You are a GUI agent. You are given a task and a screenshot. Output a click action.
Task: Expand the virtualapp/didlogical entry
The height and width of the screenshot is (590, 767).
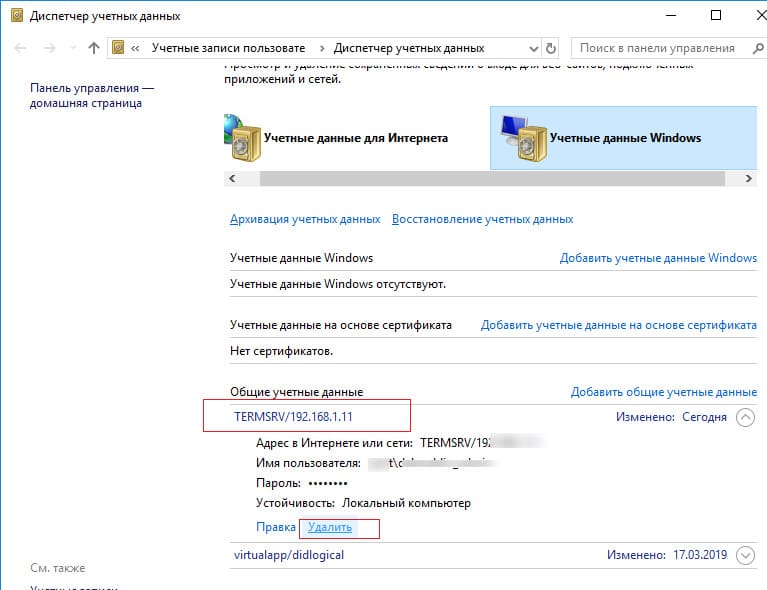point(745,554)
